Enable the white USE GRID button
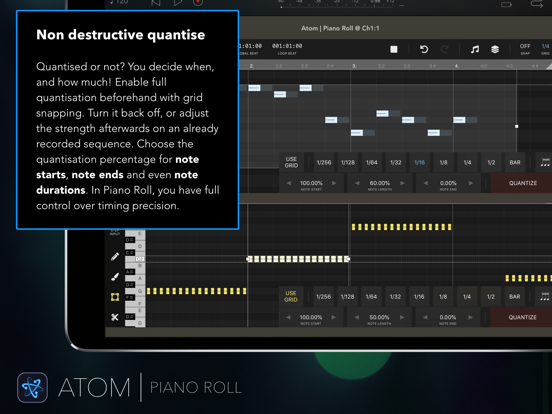This screenshot has width=552, height=414. pos(291,162)
